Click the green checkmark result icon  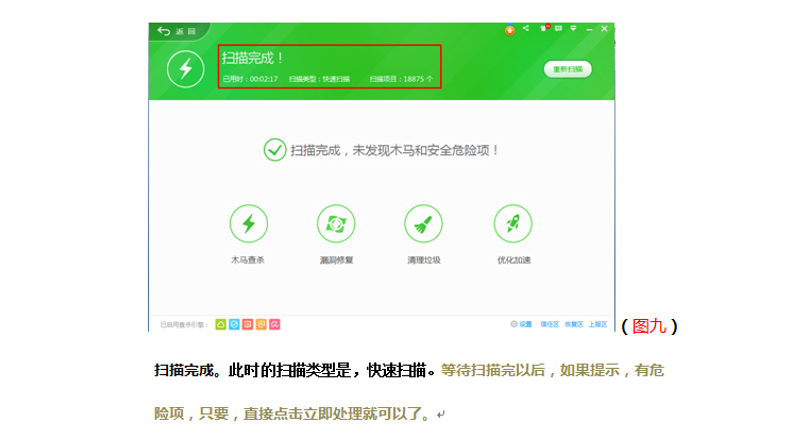(x=275, y=150)
